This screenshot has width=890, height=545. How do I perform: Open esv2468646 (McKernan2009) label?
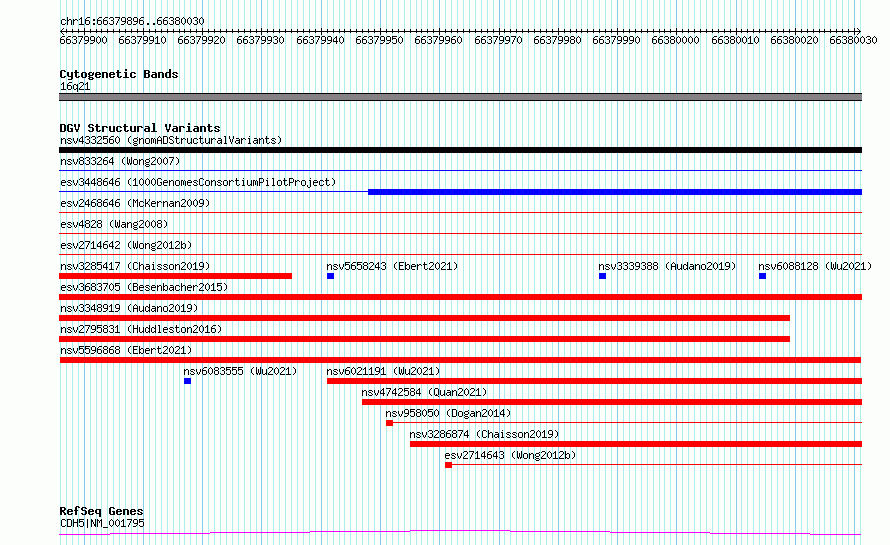click(x=135, y=203)
